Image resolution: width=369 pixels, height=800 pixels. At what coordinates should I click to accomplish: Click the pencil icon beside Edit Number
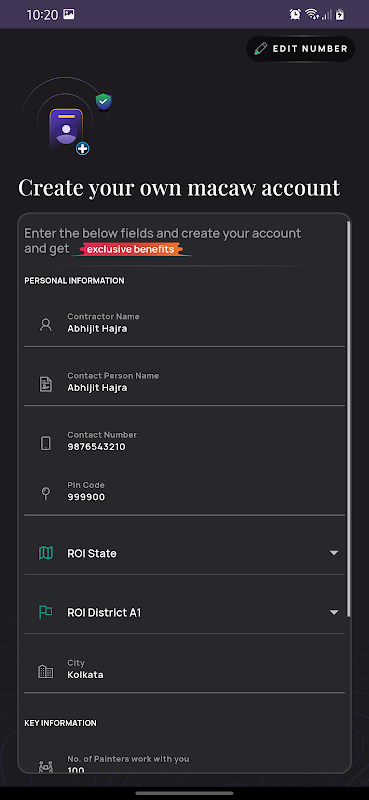coord(261,49)
